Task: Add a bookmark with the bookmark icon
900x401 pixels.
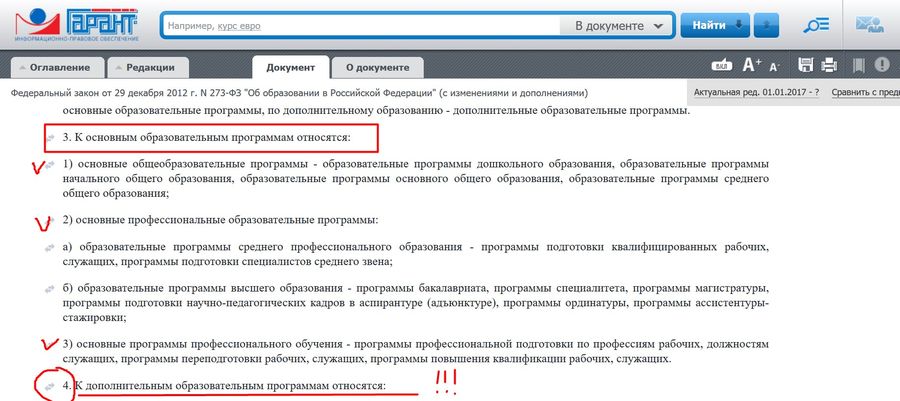Action: coord(859,65)
